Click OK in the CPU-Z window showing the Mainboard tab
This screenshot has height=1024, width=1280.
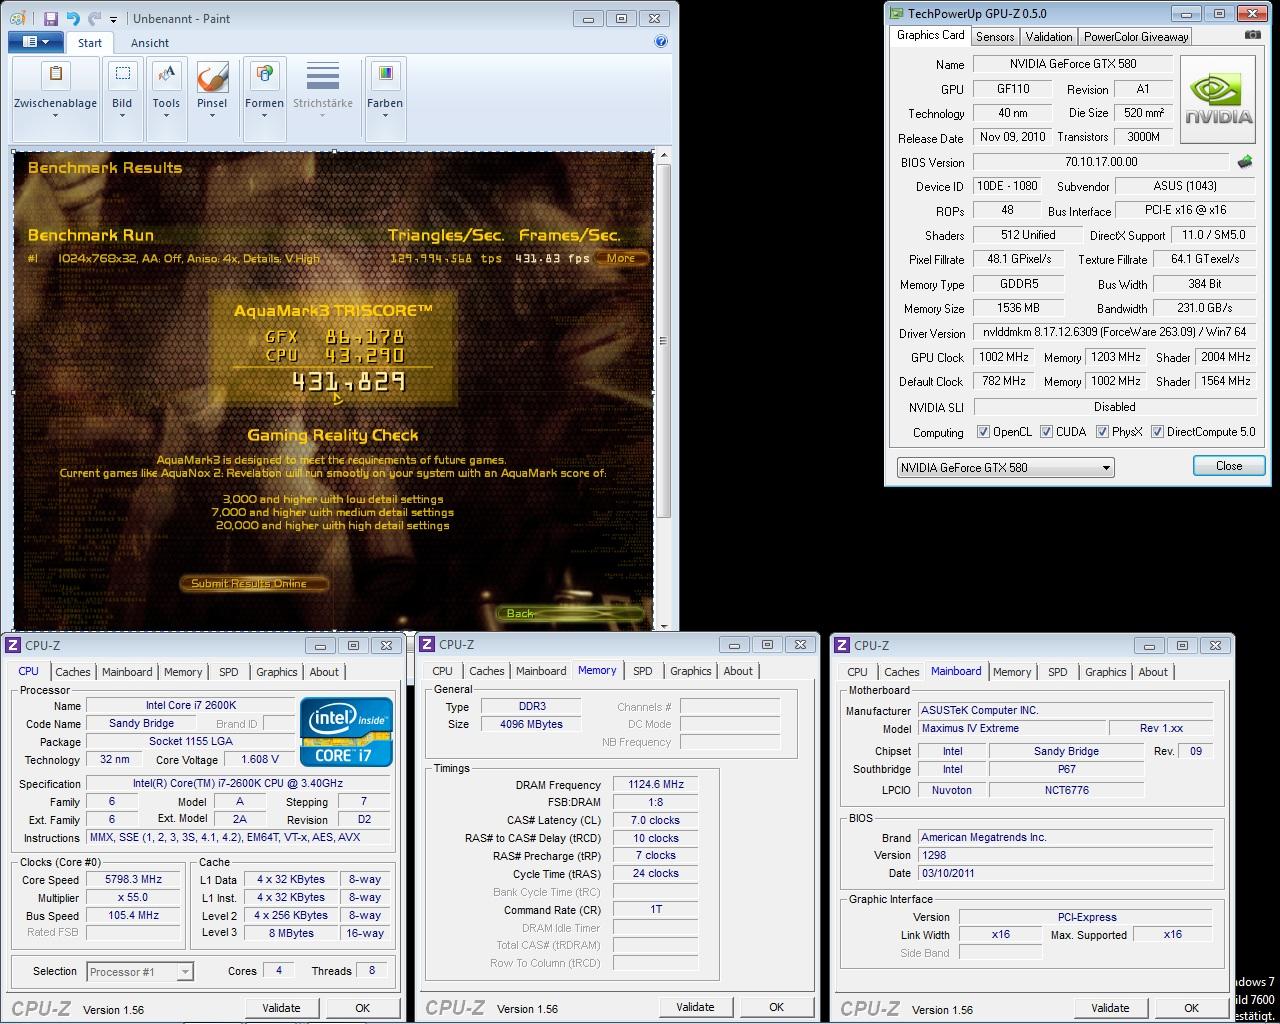point(1191,1008)
